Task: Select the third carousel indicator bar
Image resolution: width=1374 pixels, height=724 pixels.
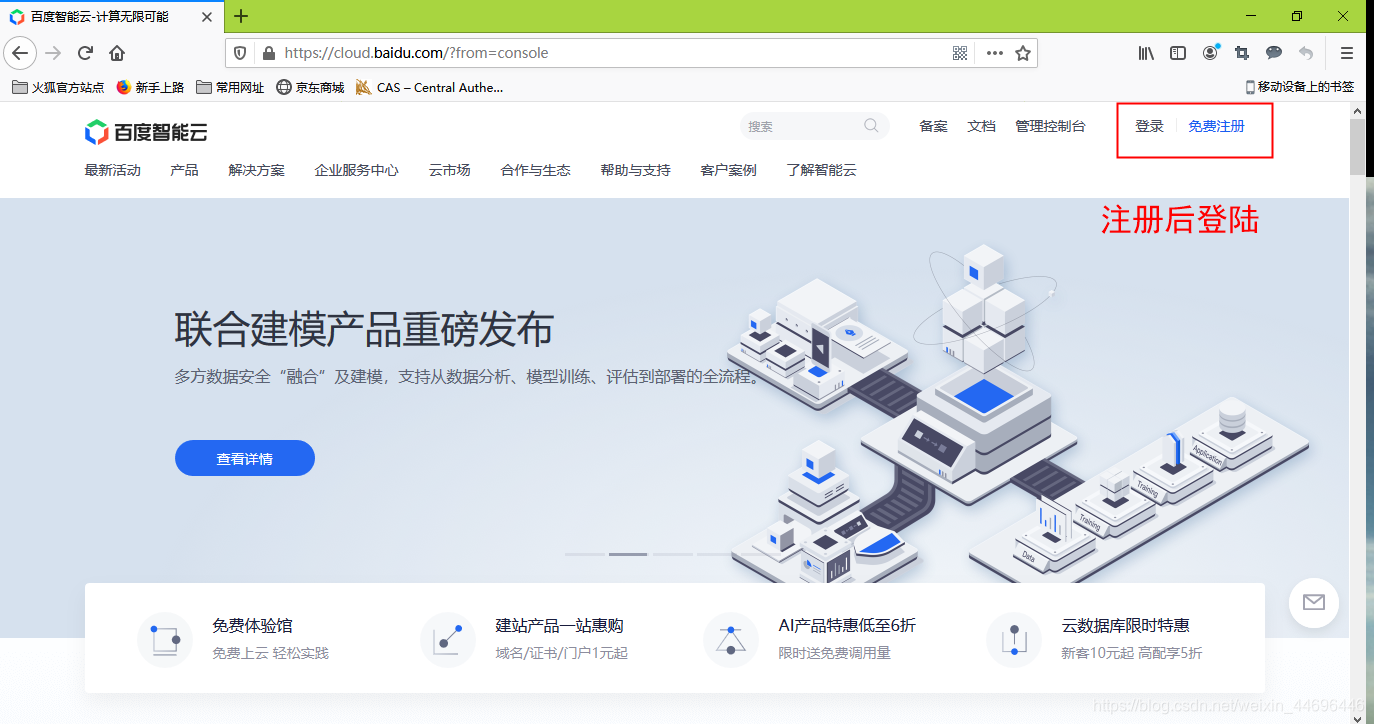Action: click(672, 554)
